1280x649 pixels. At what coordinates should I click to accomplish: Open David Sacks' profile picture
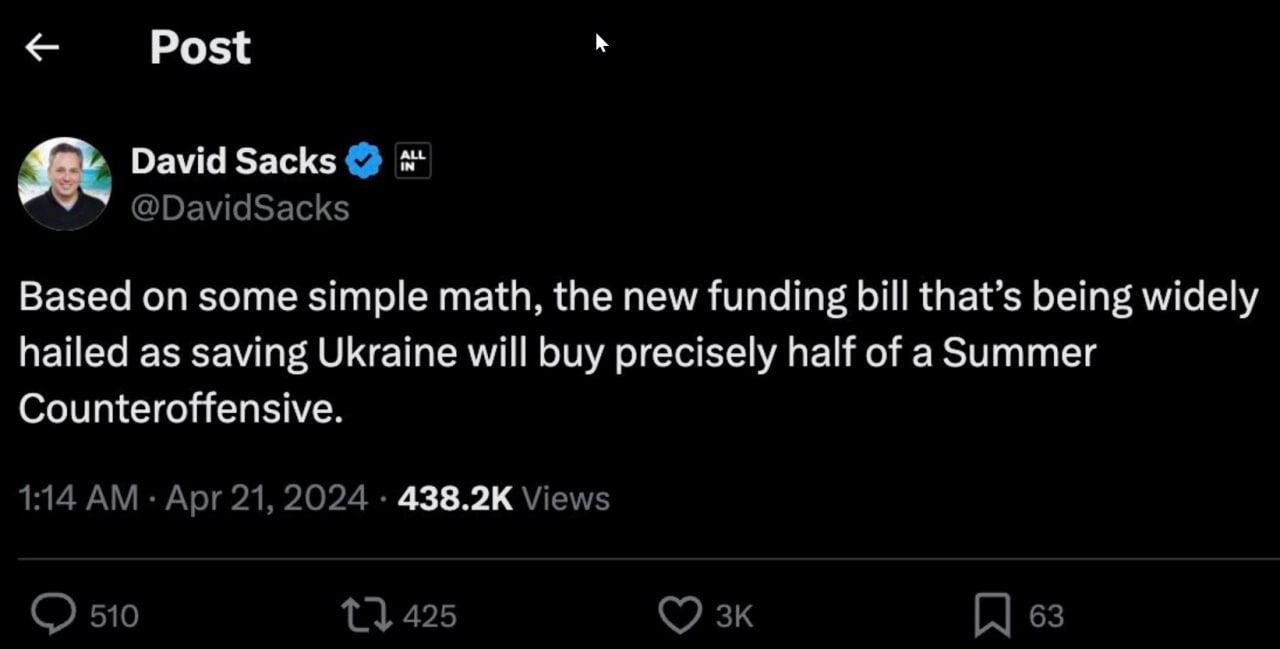[x=65, y=184]
